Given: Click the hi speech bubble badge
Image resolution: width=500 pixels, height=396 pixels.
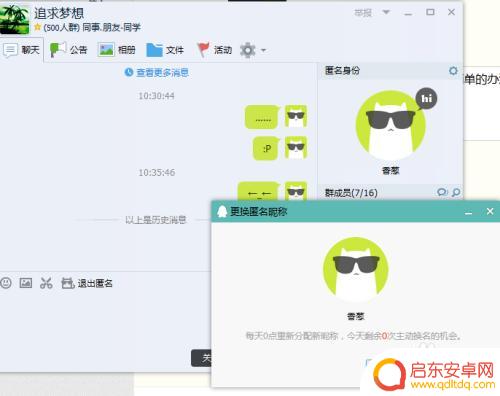Looking at the screenshot, I should (x=427, y=99).
